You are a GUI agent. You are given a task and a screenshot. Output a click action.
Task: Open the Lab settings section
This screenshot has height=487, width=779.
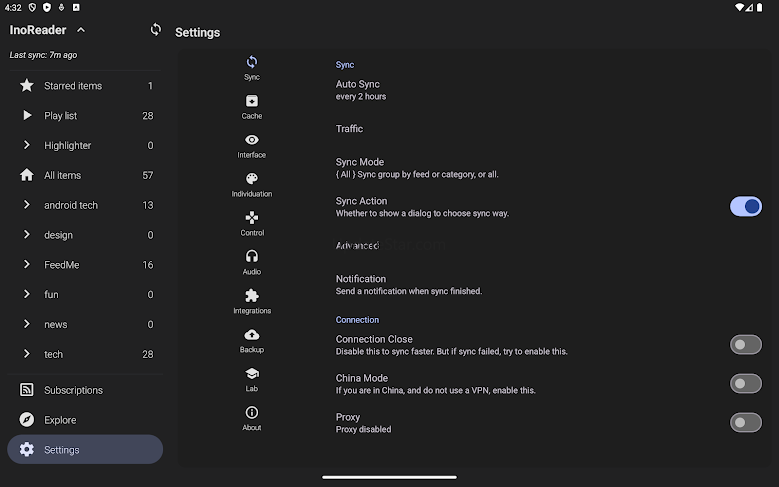[252, 379]
